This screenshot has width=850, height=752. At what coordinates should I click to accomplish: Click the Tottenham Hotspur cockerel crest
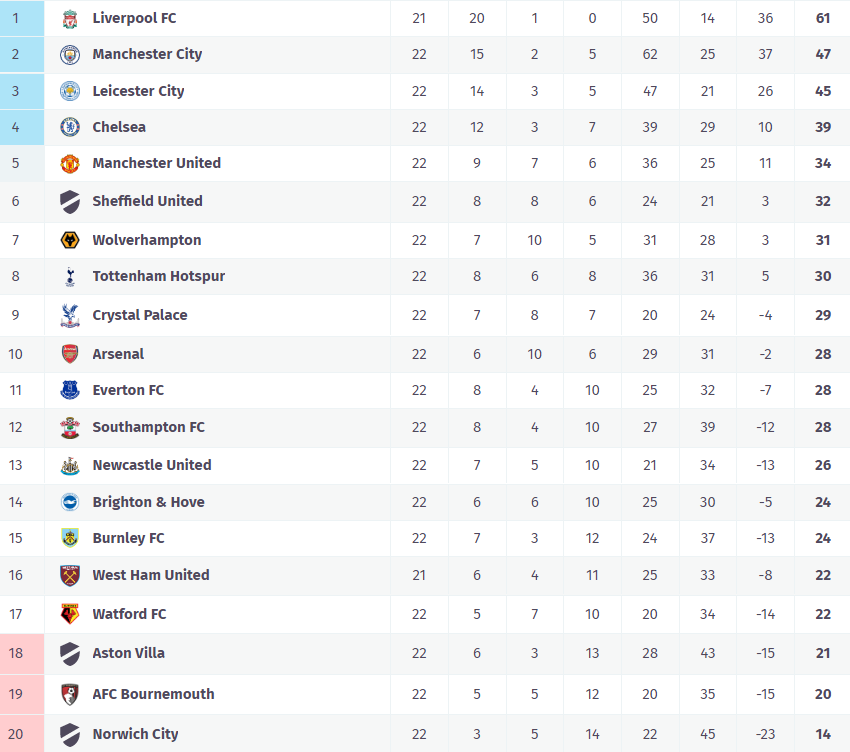69,276
